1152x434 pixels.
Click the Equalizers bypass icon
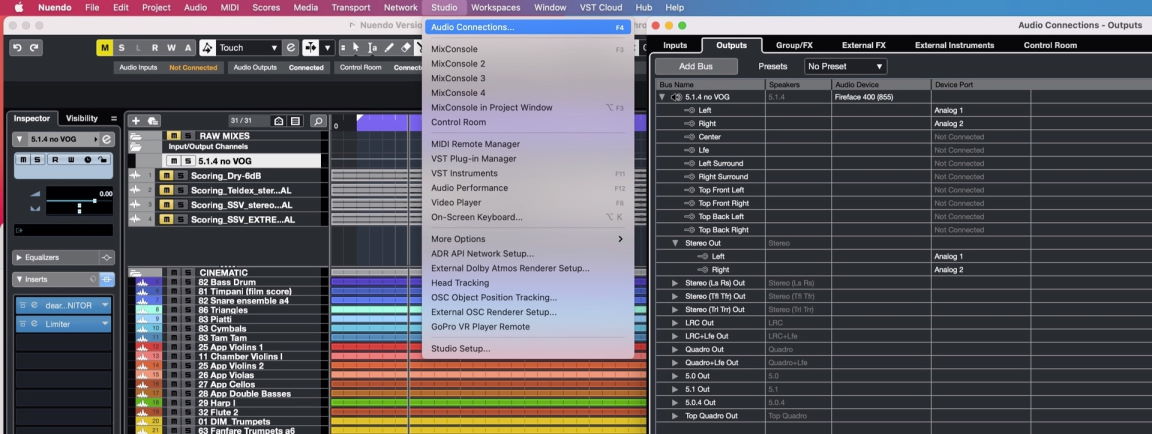click(x=107, y=258)
